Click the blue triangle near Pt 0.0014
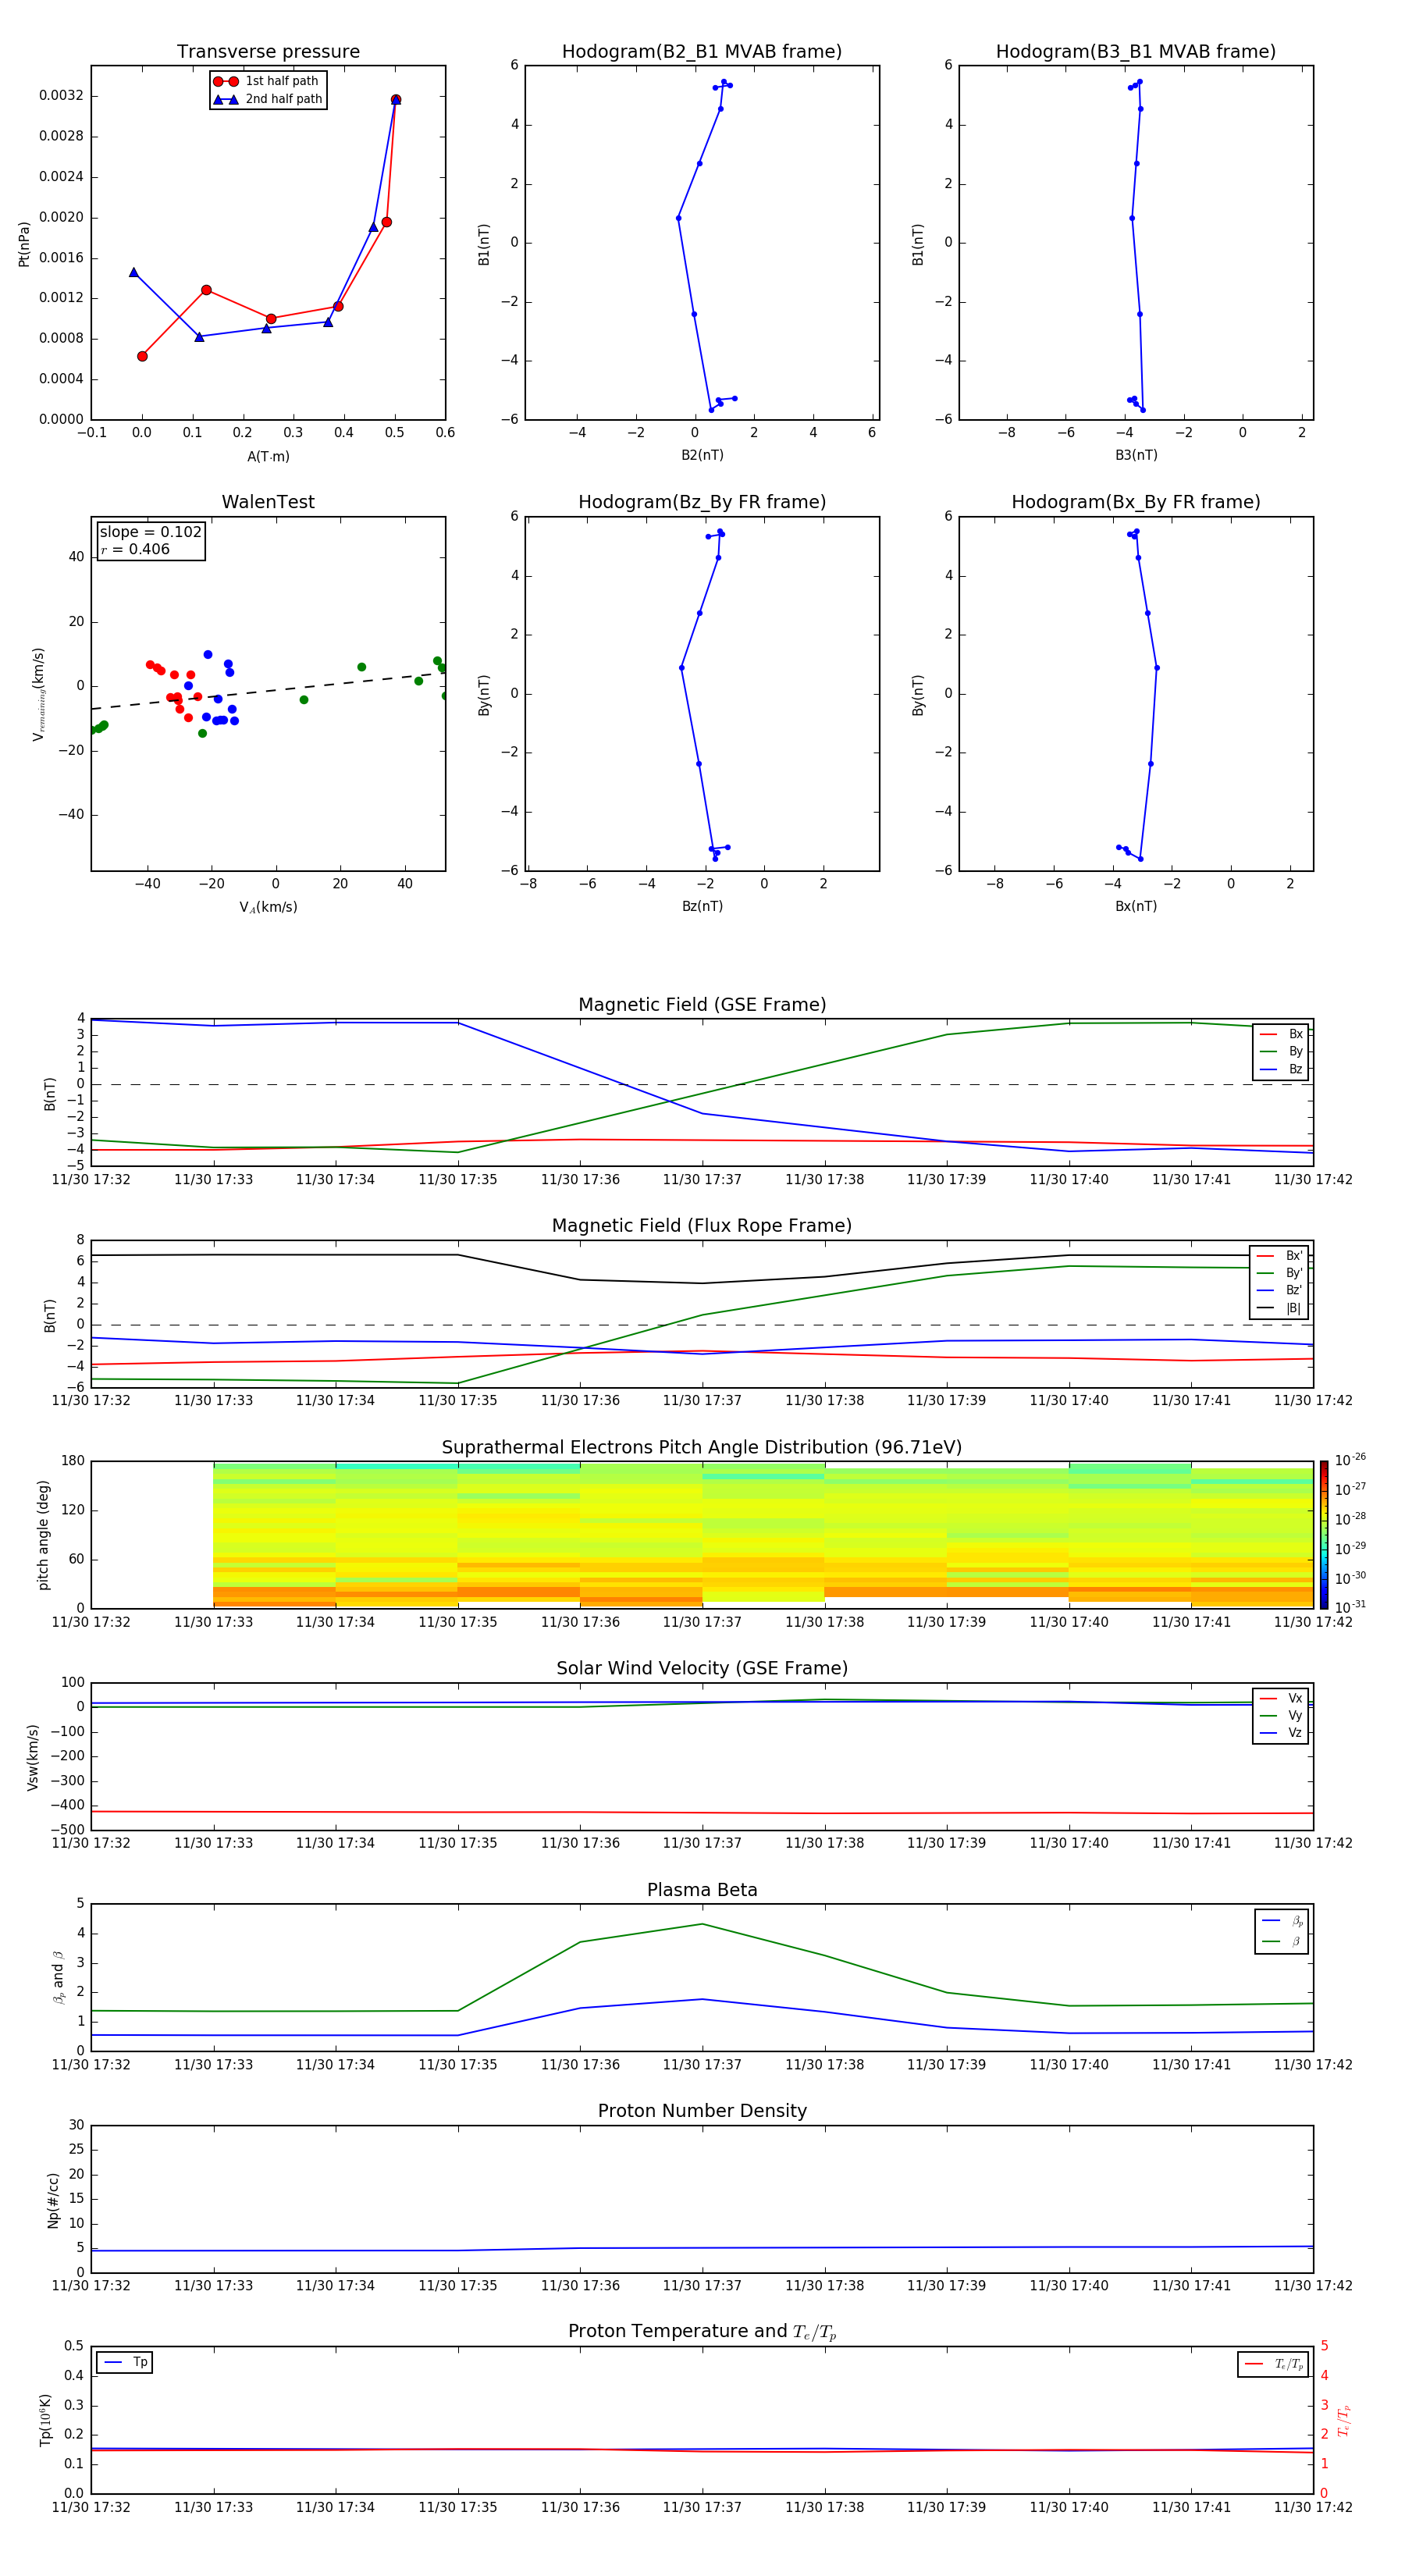Viewport: 1405px width, 2576px height. [x=134, y=272]
